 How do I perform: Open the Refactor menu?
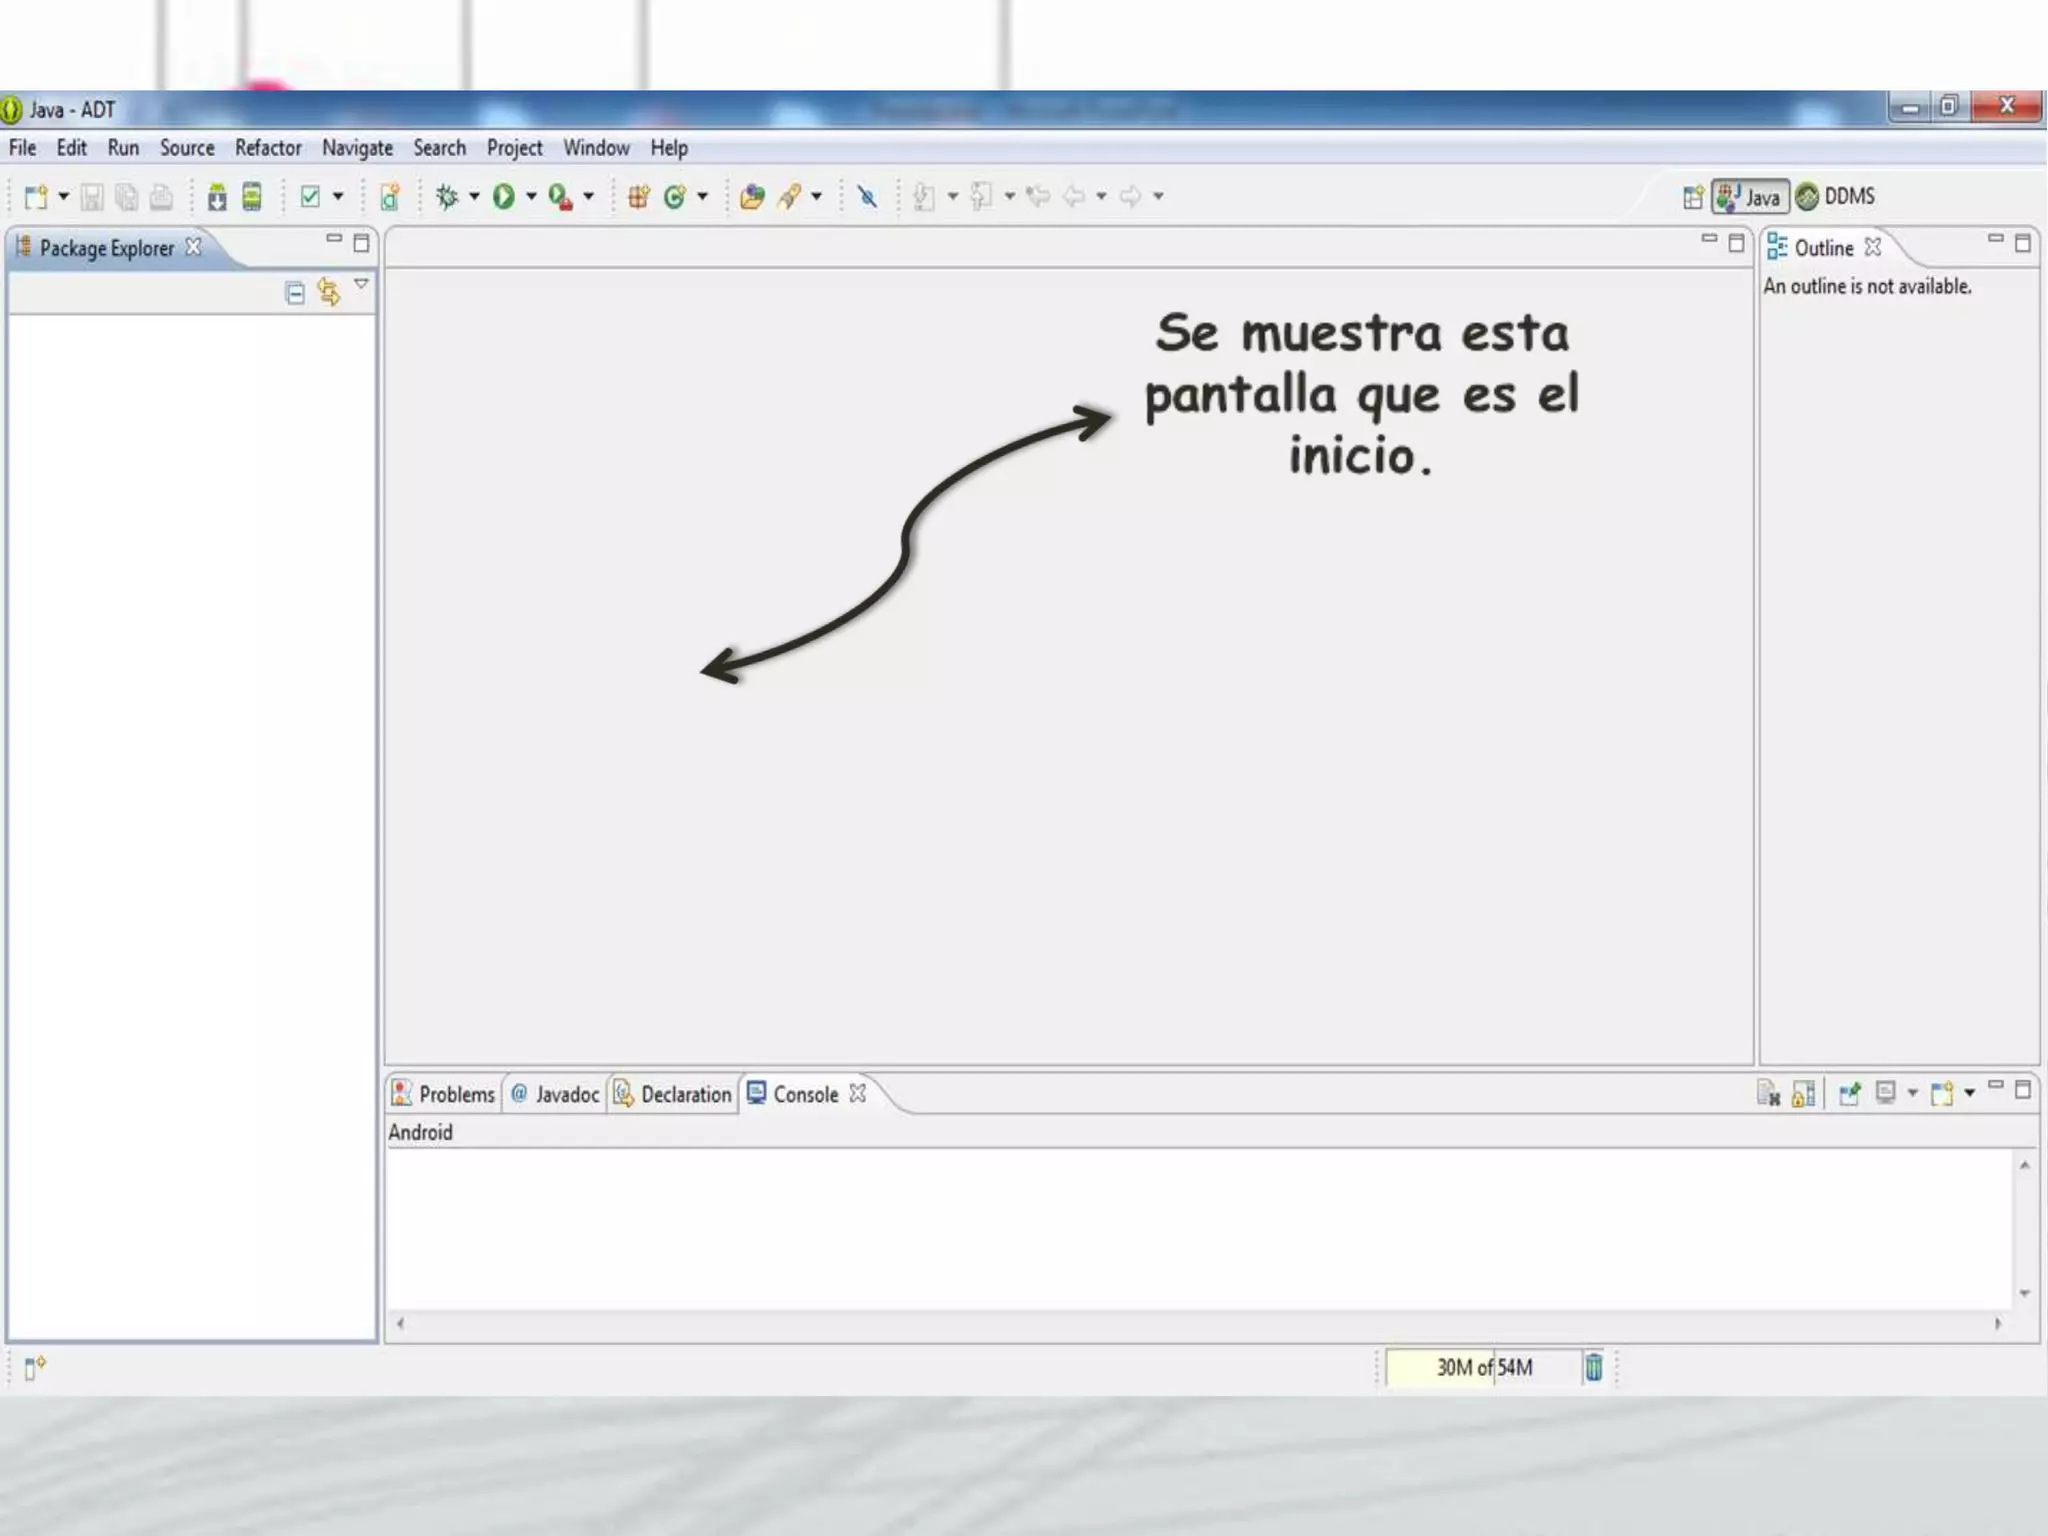click(268, 148)
